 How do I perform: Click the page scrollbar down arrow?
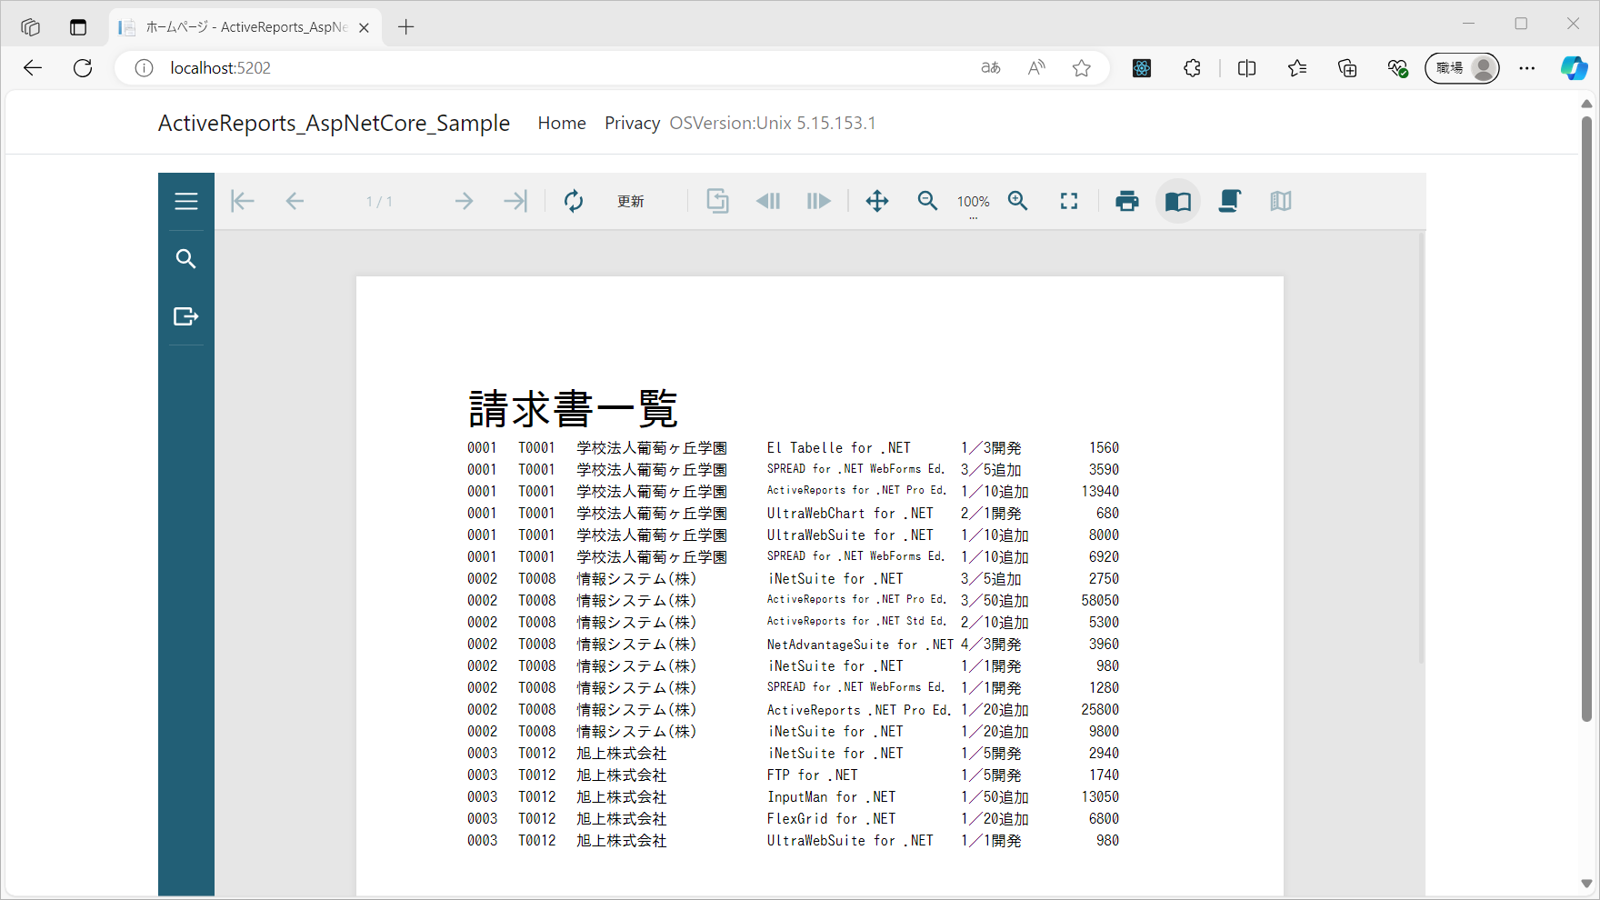(1587, 884)
